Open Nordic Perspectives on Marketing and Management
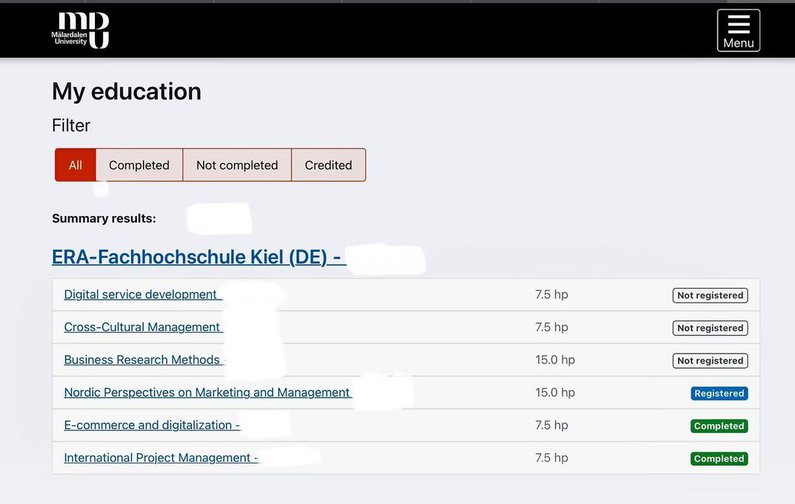 [x=207, y=393]
